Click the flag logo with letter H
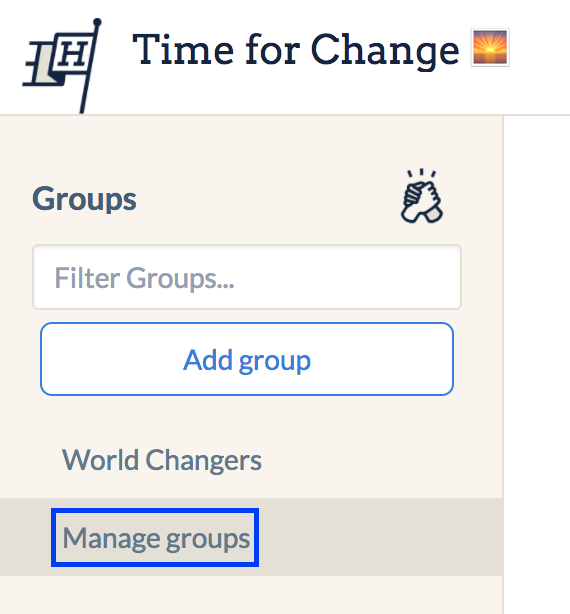Image resolution: width=570 pixels, height=614 pixels. (x=62, y=66)
